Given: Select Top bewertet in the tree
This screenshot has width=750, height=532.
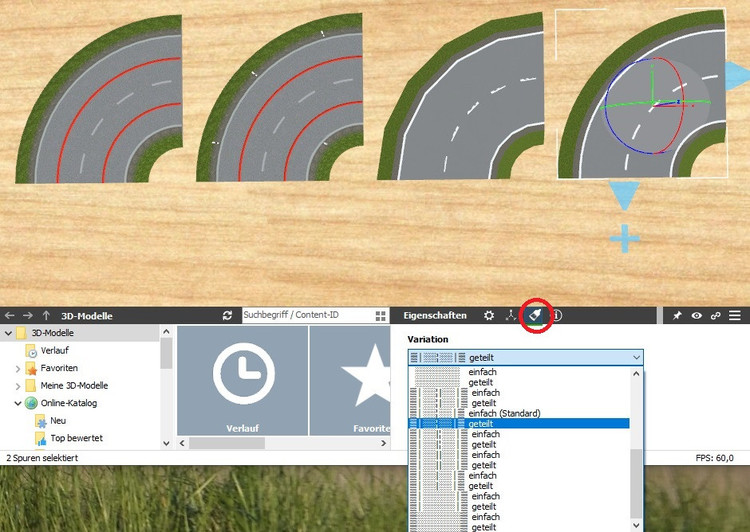Looking at the screenshot, I should [x=77, y=438].
